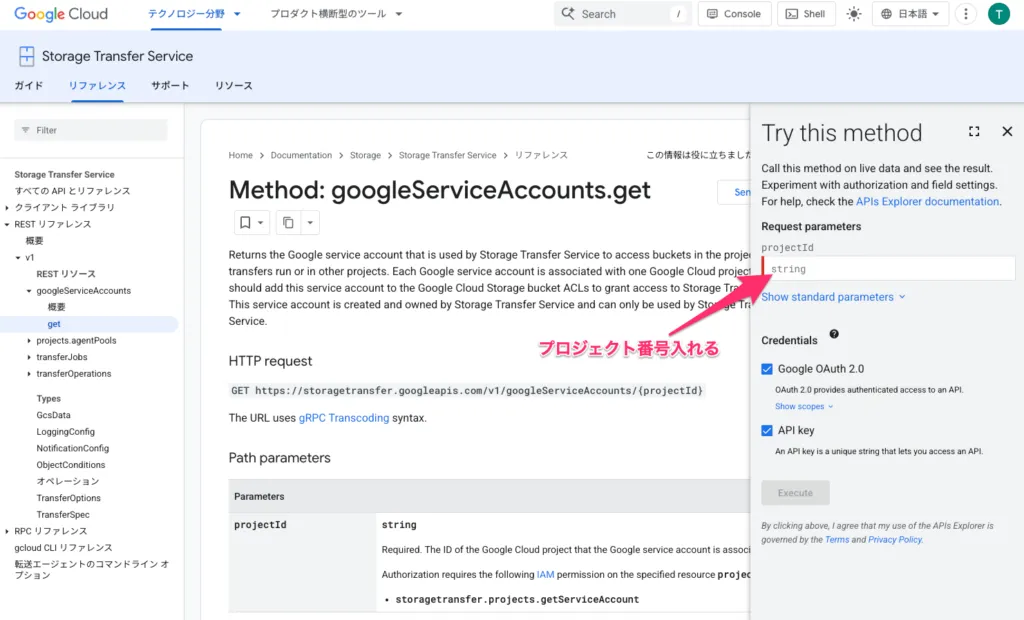Collapse the REST リファレンス tree section
This screenshot has width=1024, height=620.
click(x=7, y=224)
